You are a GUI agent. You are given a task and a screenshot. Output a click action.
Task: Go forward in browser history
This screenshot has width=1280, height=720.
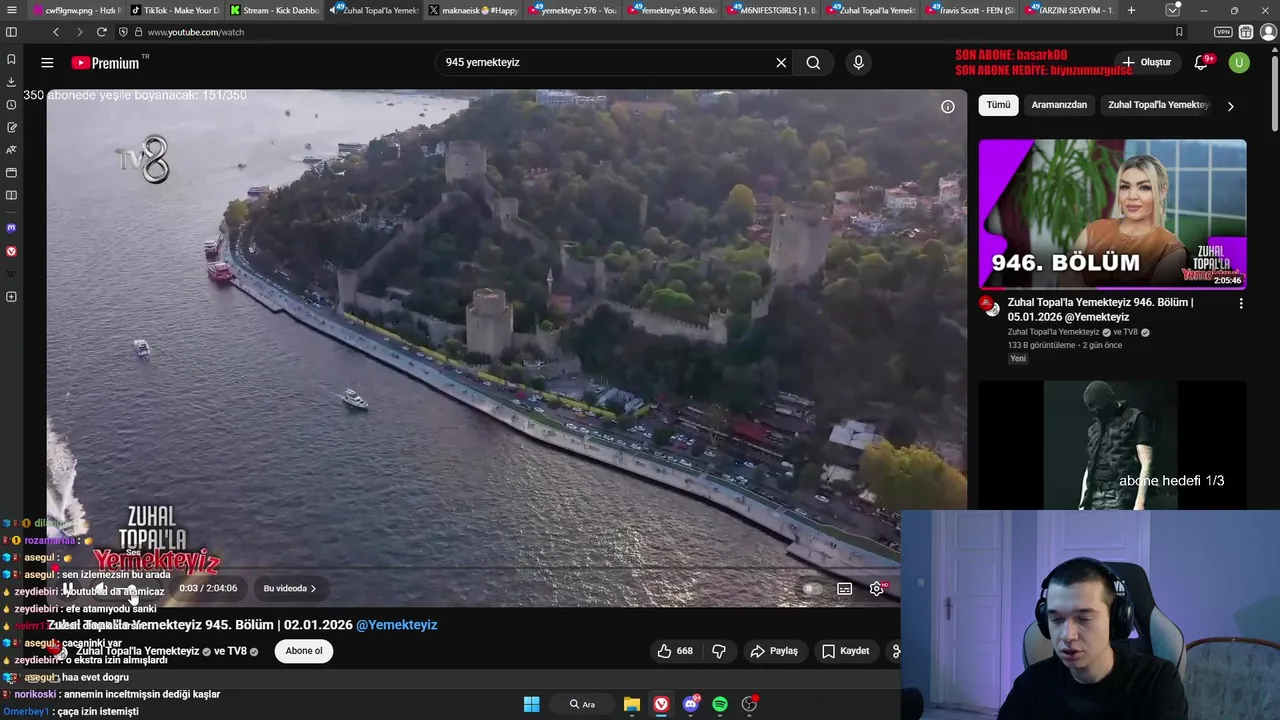tap(79, 32)
